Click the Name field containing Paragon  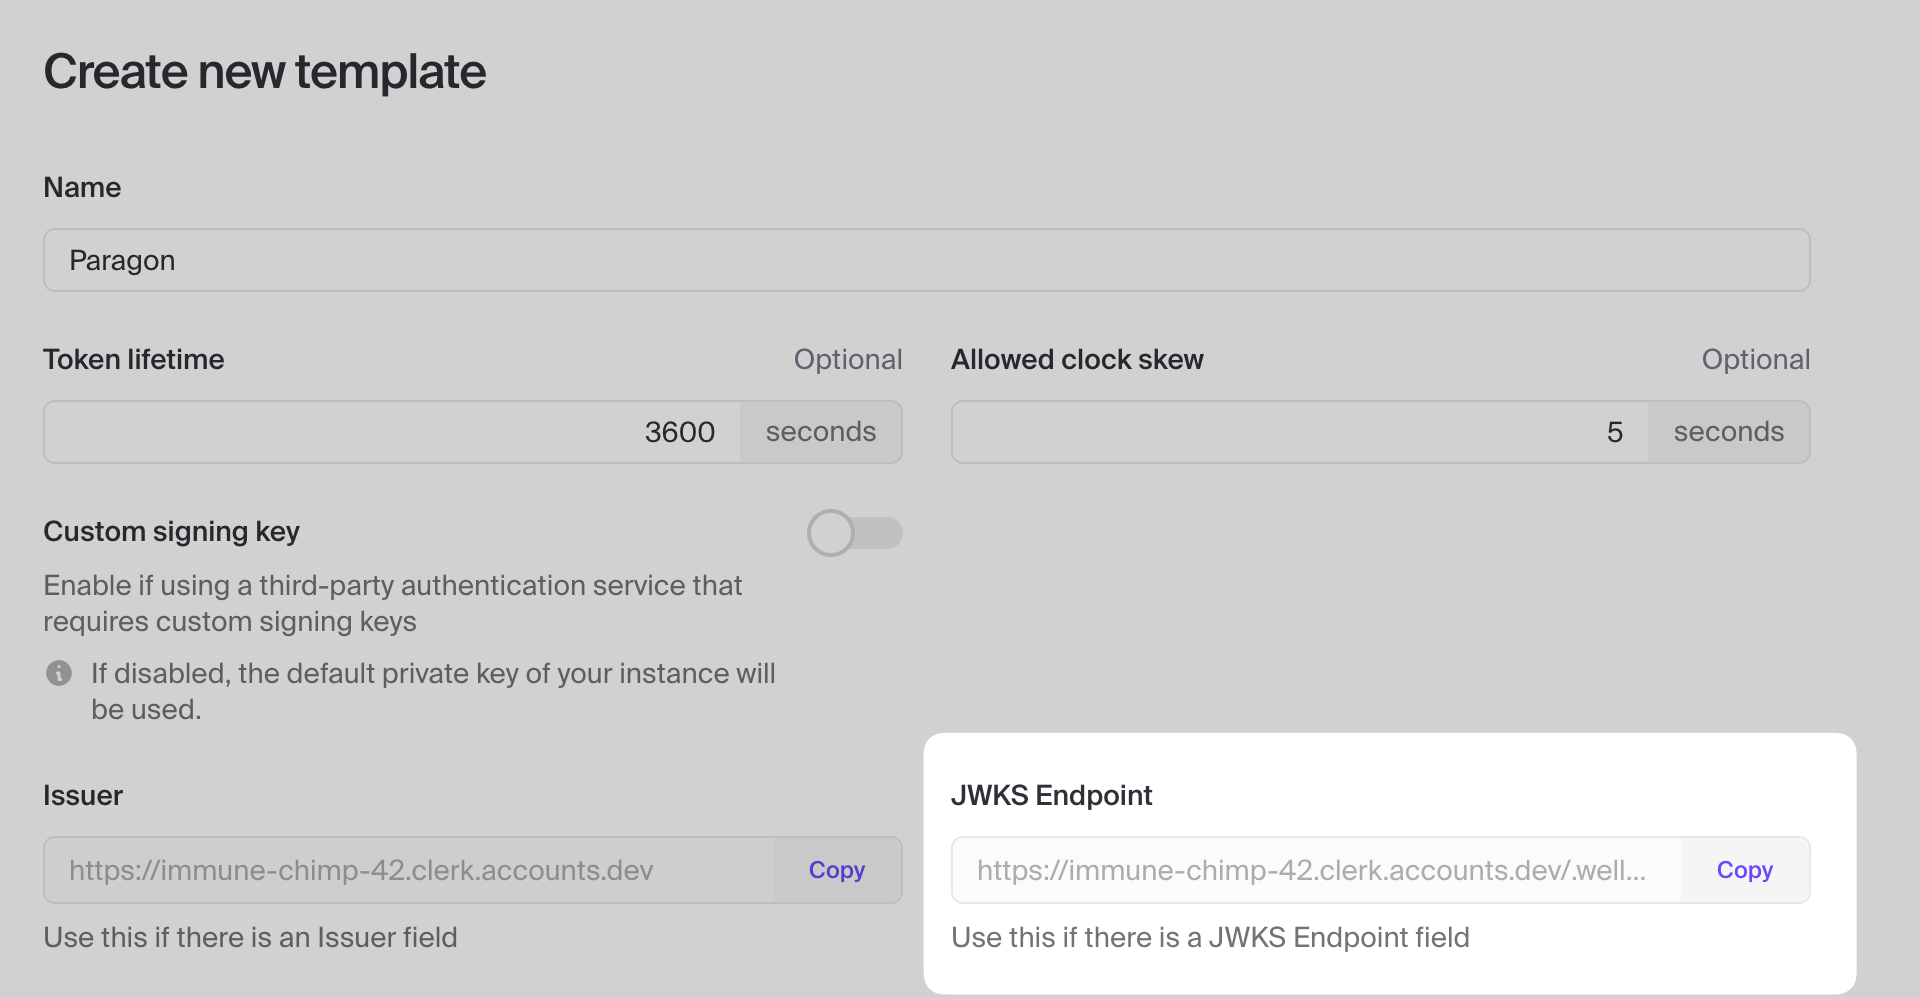[x=926, y=260]
